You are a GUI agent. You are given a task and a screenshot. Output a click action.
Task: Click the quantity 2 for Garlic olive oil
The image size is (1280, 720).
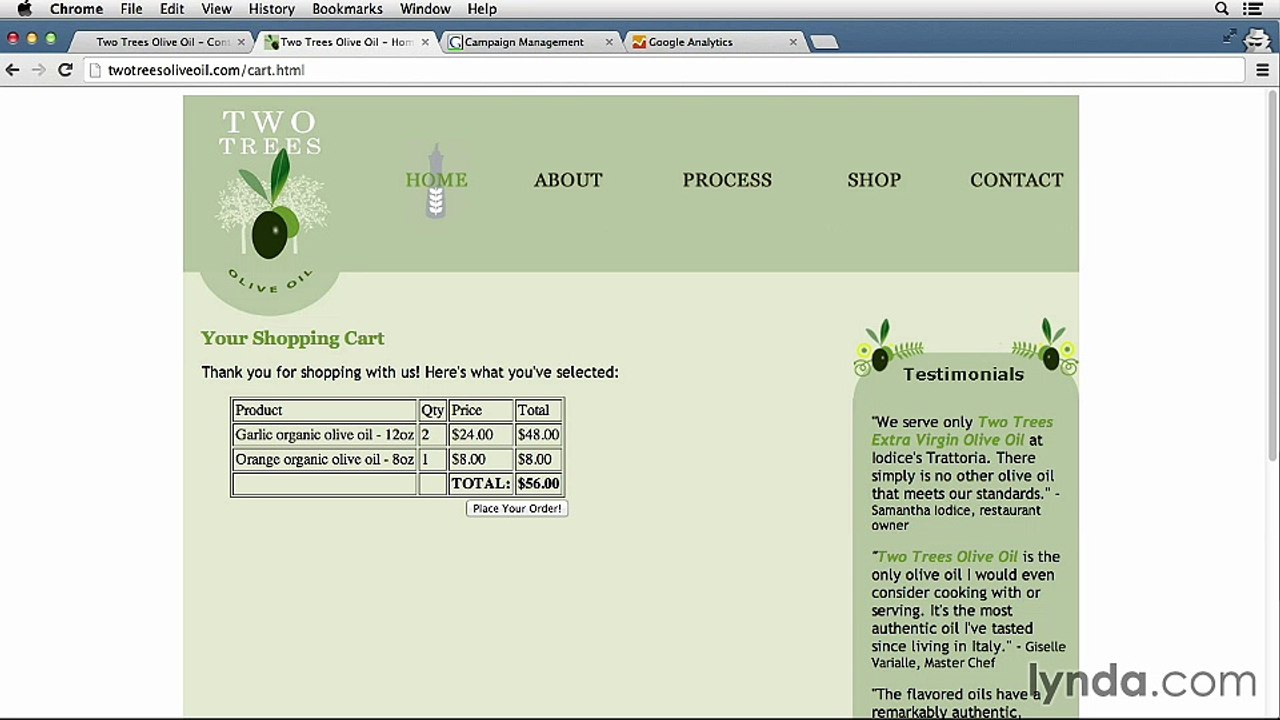(432, 435)
